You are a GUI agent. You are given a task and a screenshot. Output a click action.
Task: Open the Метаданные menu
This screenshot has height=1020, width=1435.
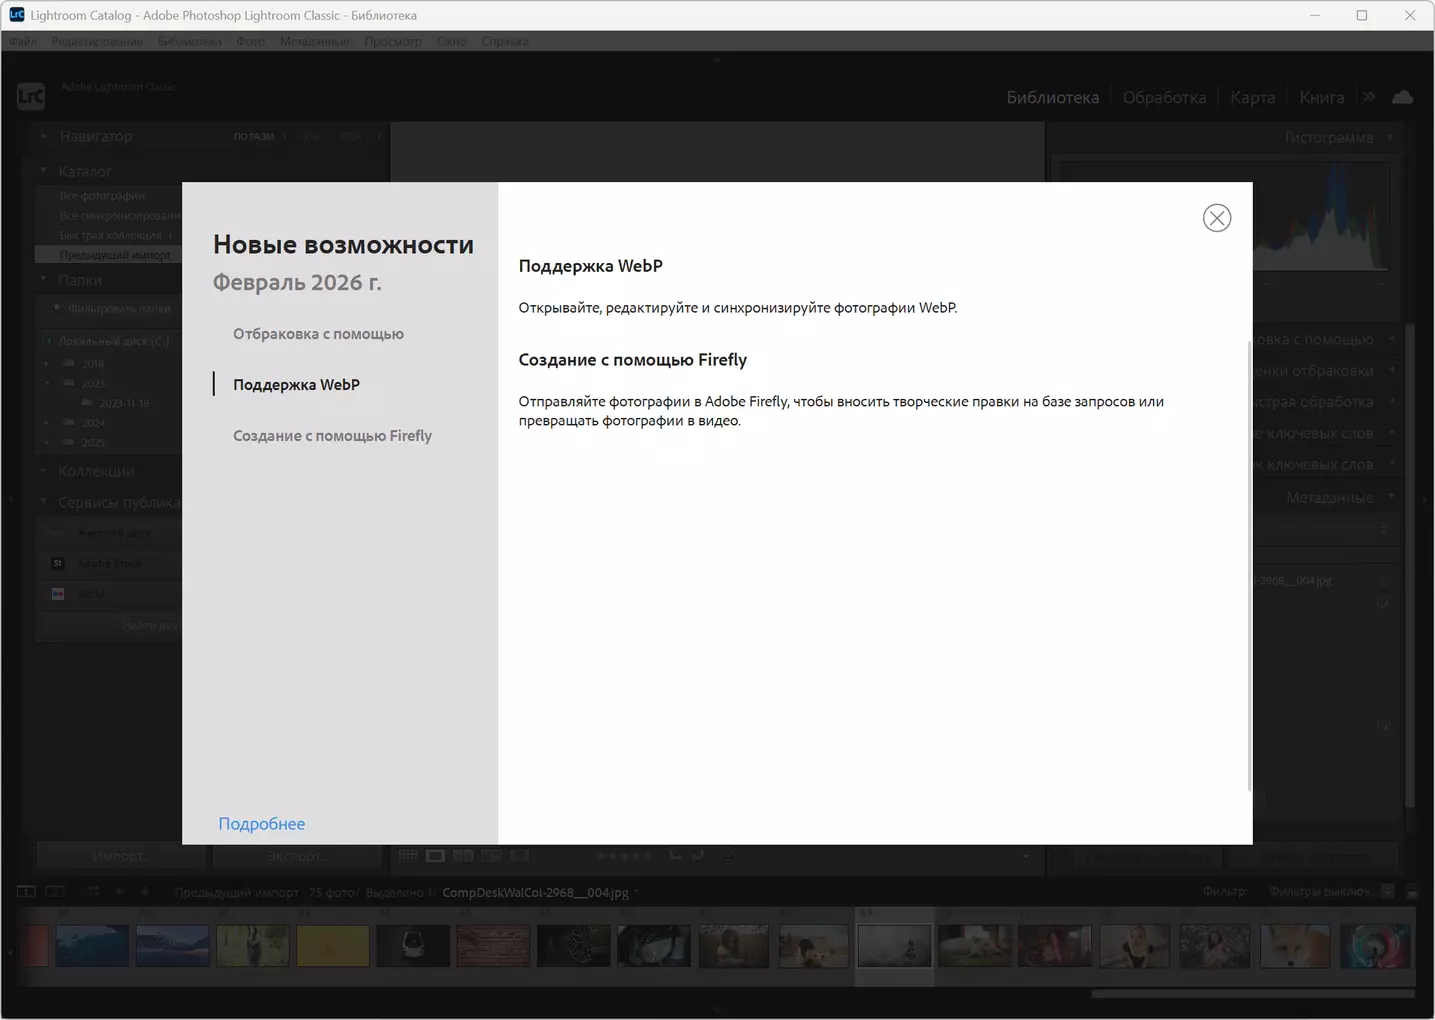(315, 41)
